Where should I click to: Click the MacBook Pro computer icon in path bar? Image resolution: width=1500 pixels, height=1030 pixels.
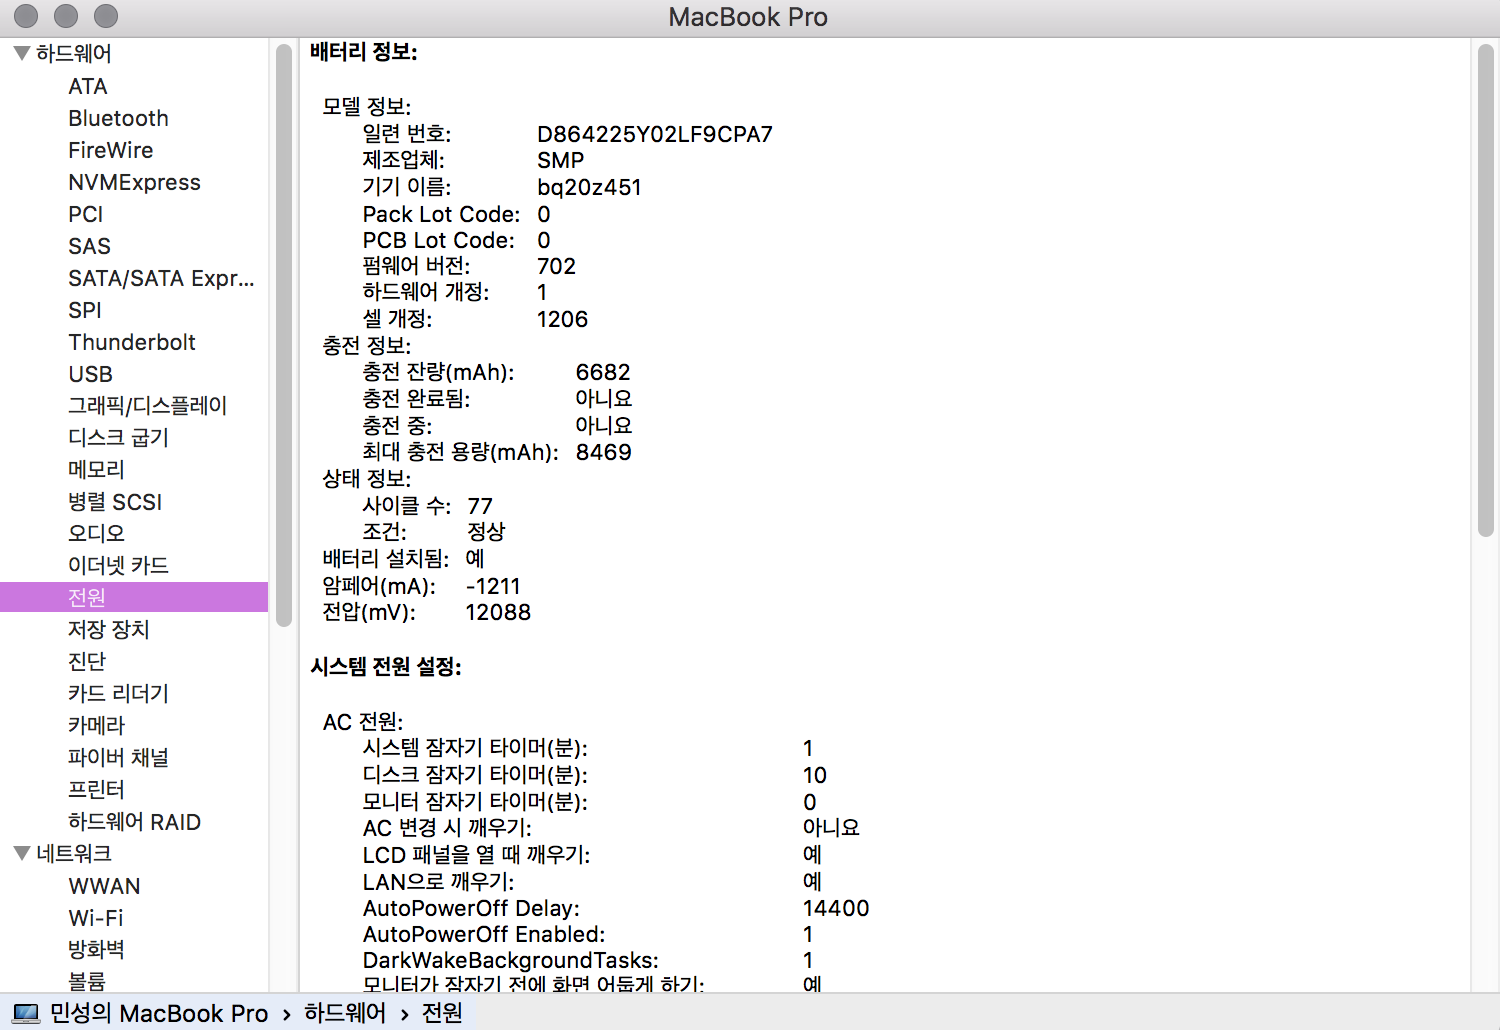click(27, 1014)
